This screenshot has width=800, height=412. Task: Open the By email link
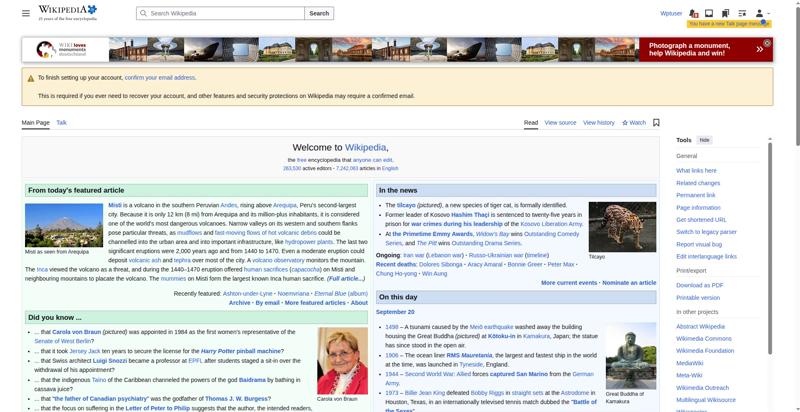(x=267, y=303)
